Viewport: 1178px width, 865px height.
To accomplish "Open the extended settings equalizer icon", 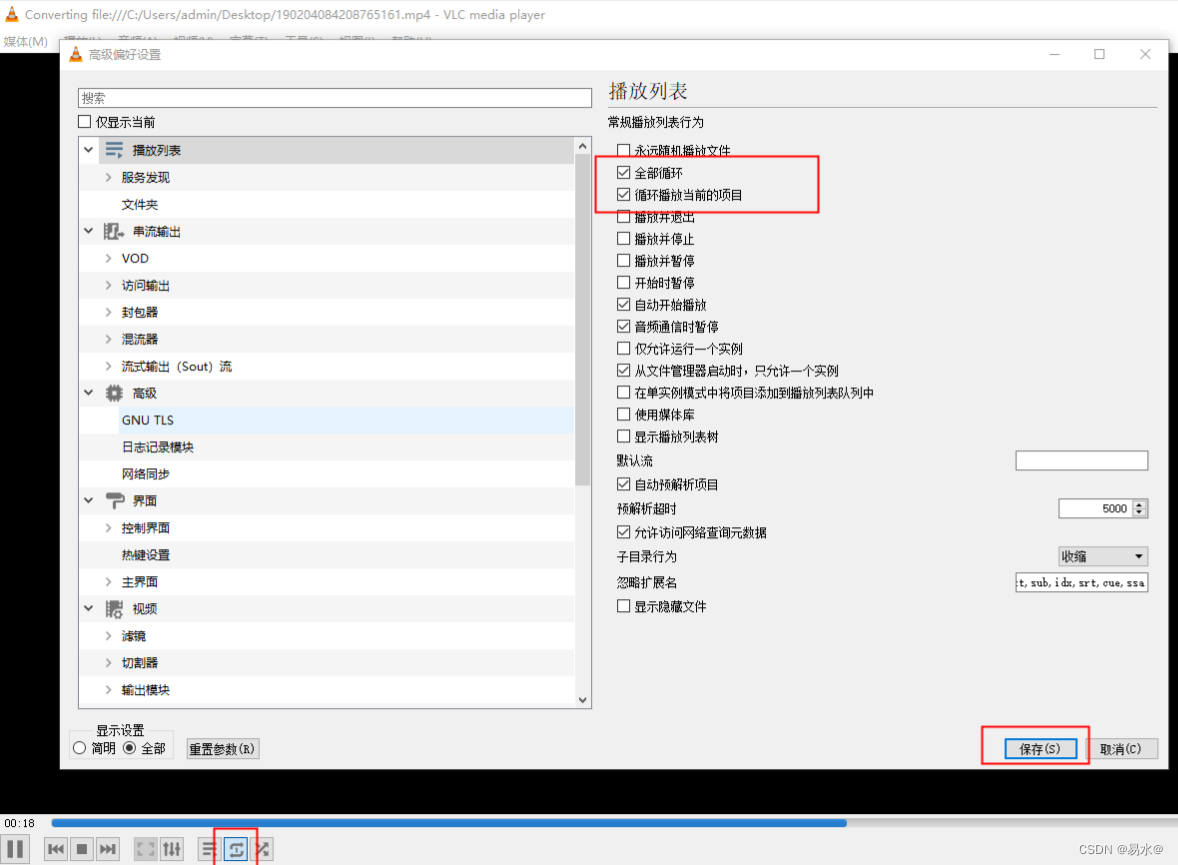I will 171,848.
